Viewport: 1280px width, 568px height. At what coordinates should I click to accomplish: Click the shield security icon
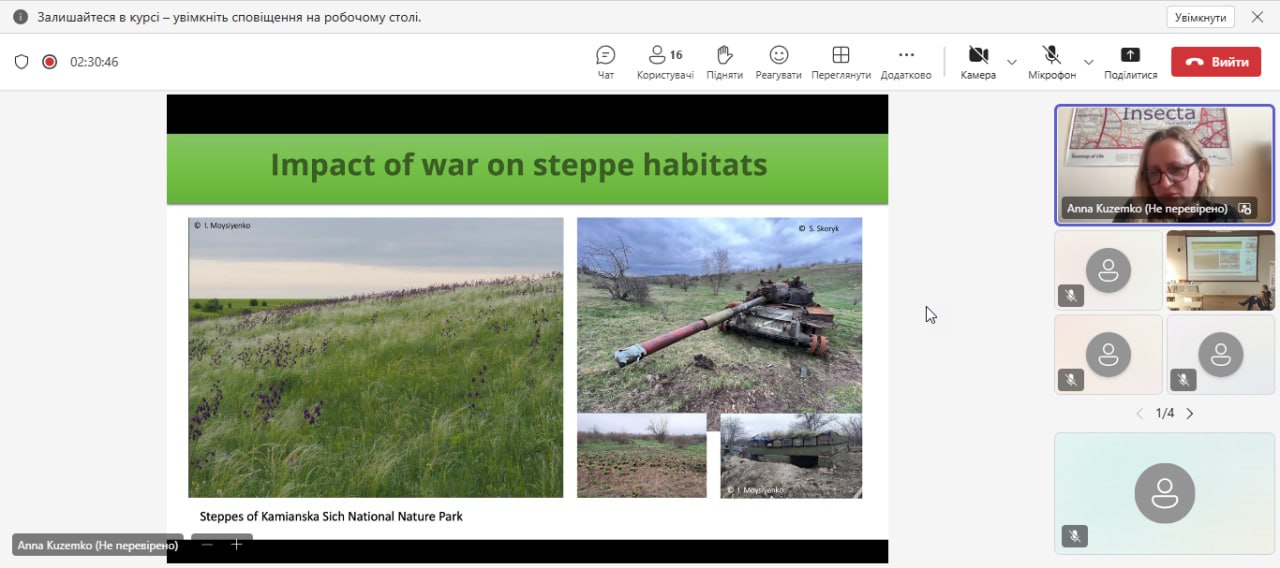pos(21,62)
